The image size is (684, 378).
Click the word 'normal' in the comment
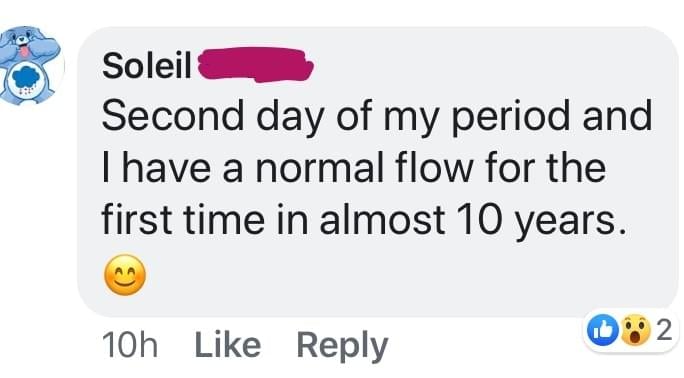click(319, 168)
